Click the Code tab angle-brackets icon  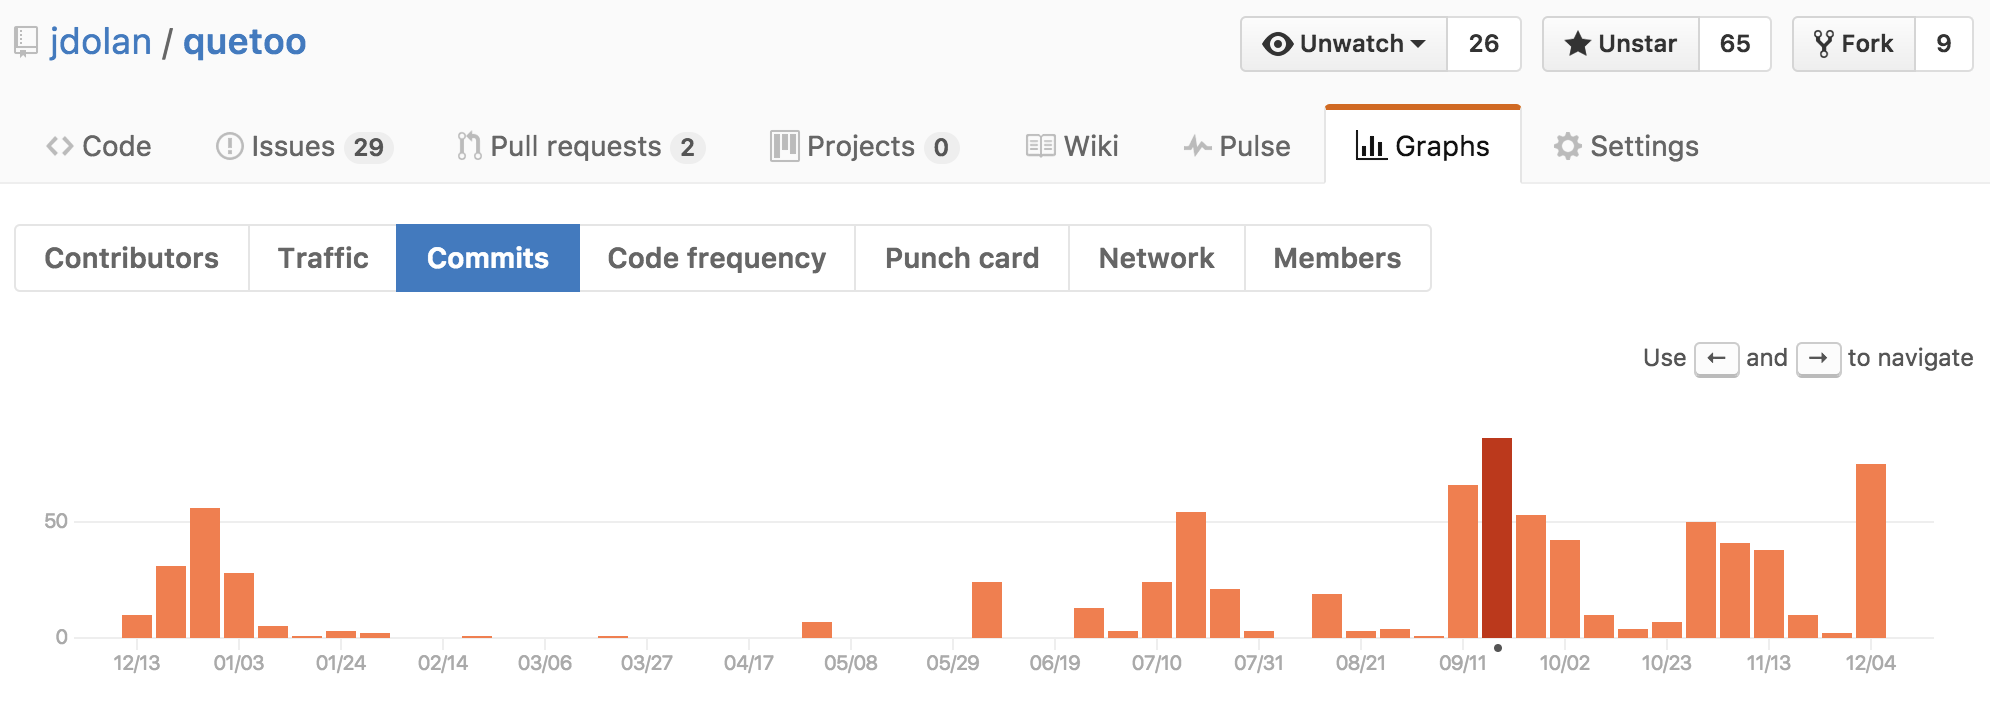coord(59,146)
